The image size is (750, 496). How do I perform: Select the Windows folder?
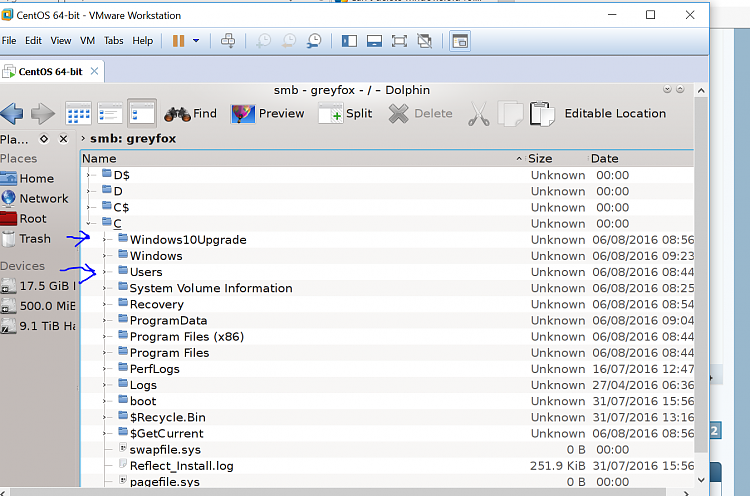click(156, 256)
